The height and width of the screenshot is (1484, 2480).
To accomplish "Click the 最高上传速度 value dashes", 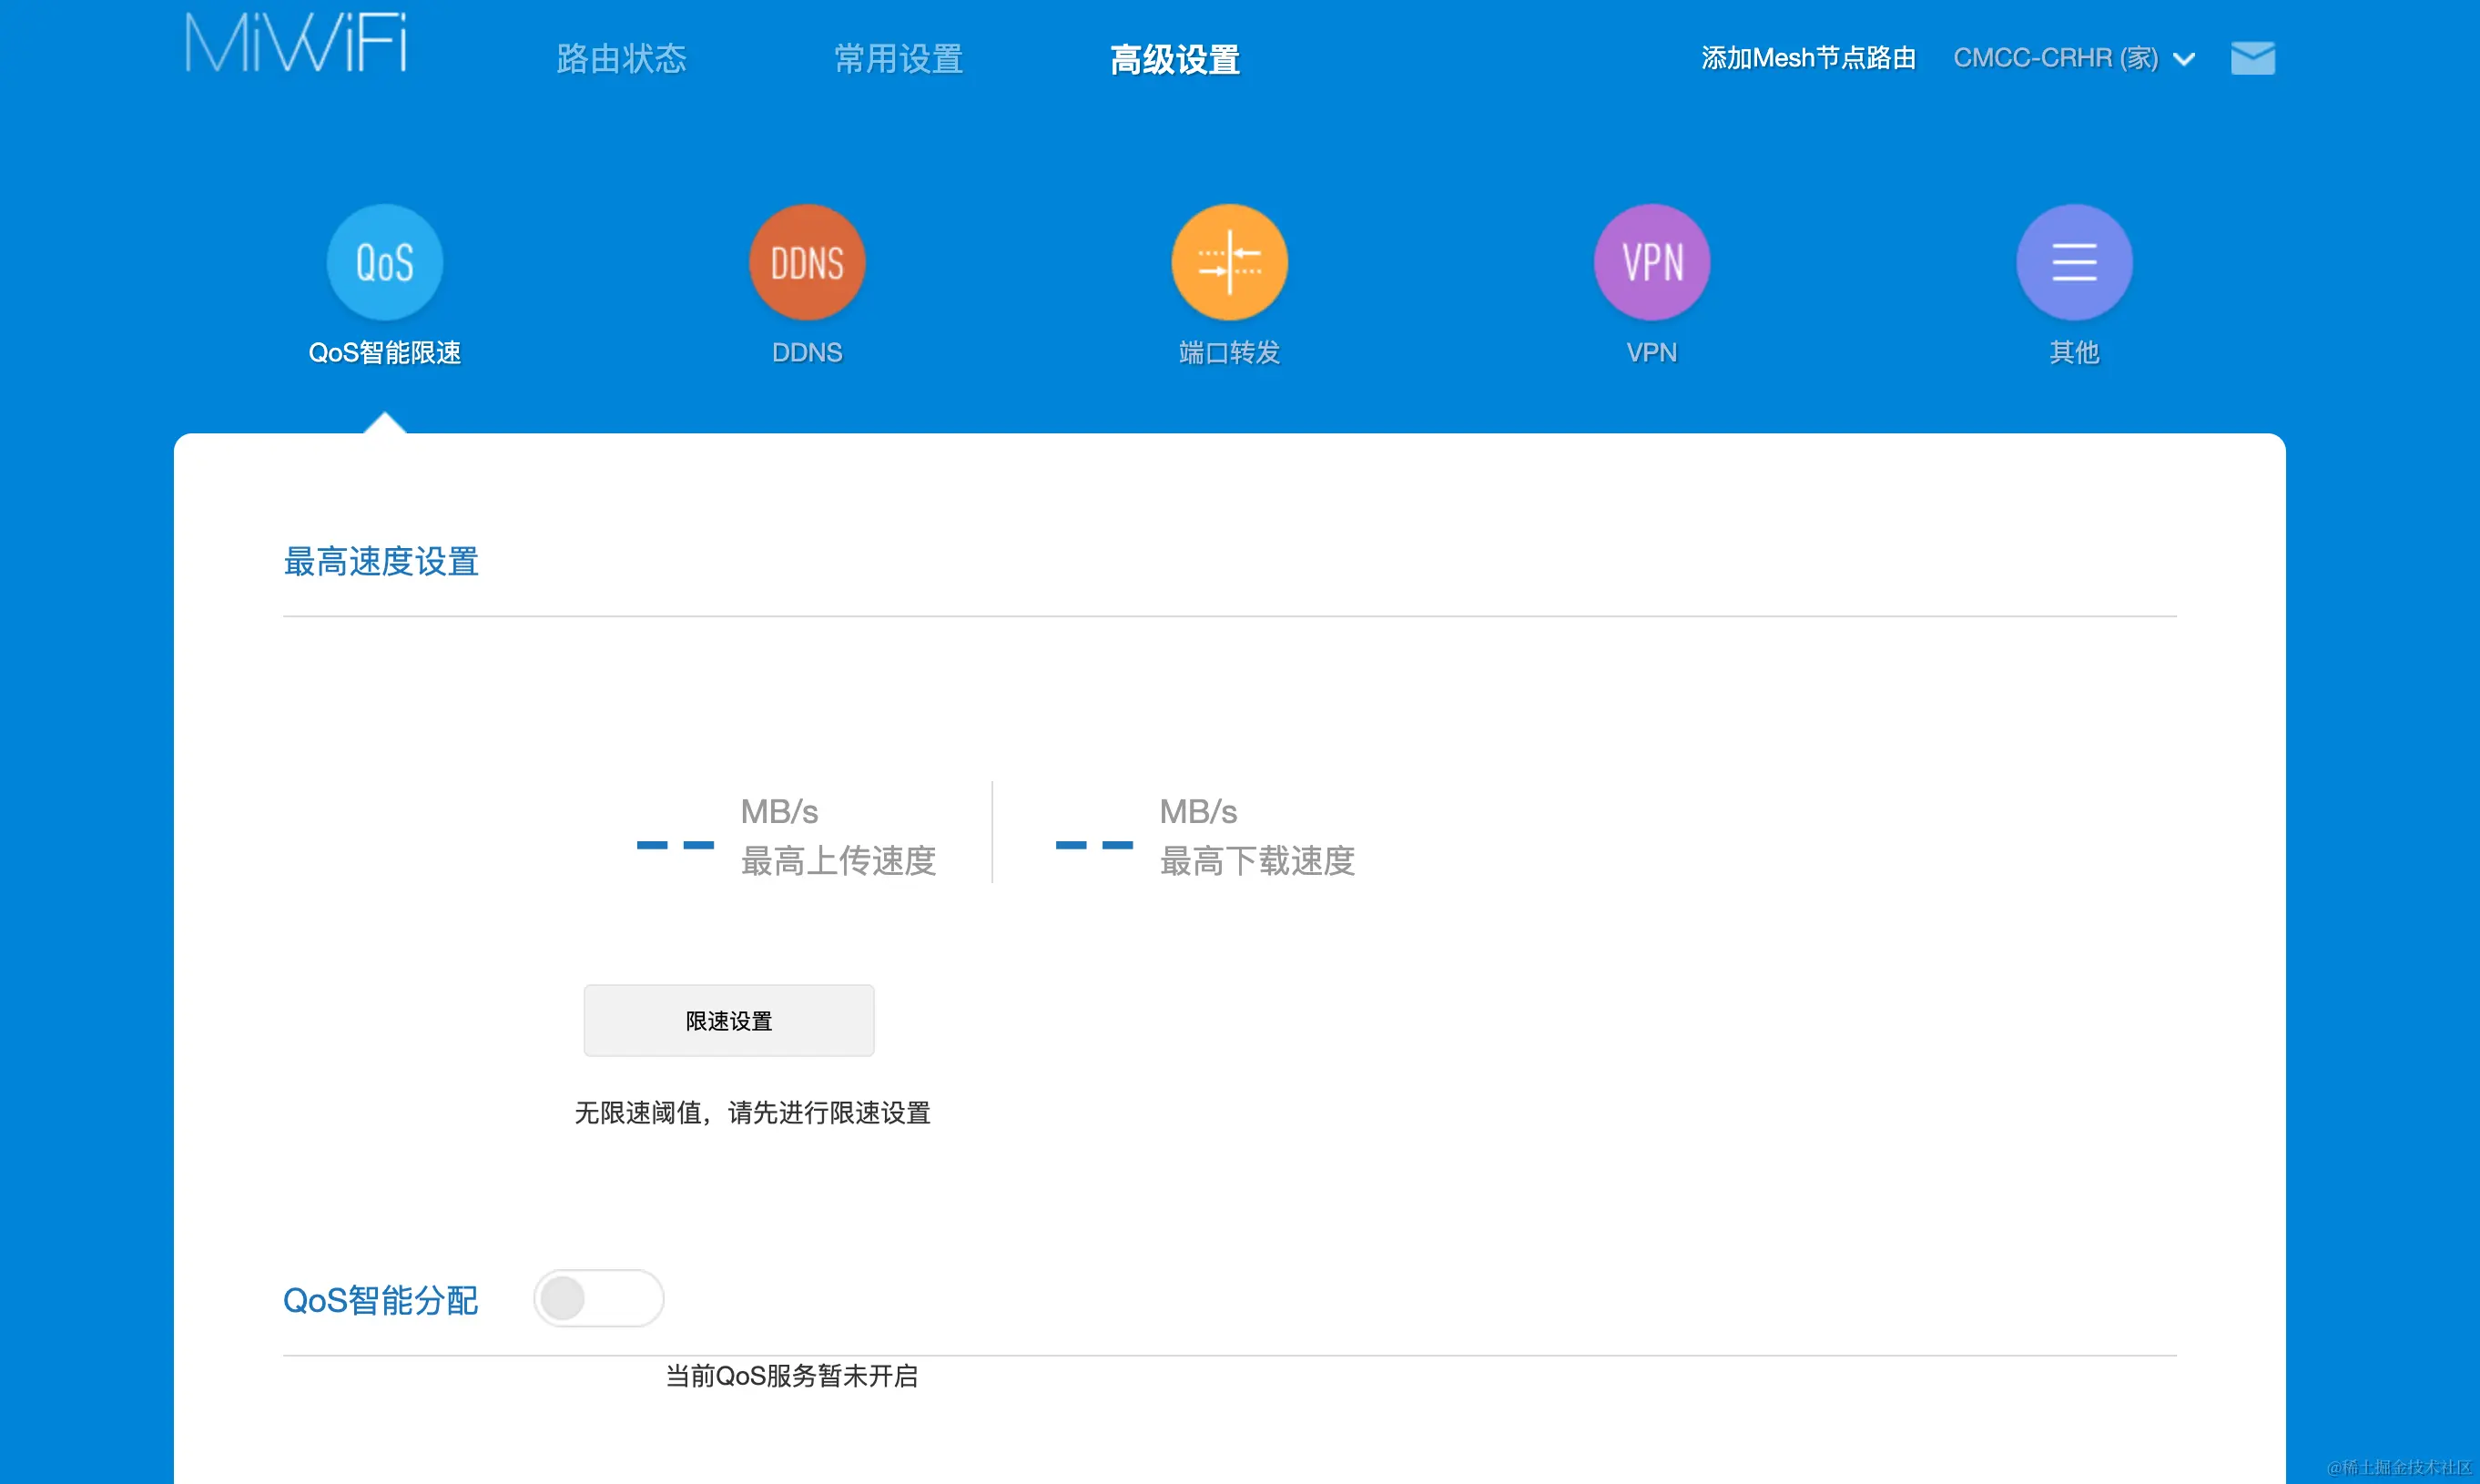I will pos(675,845).
